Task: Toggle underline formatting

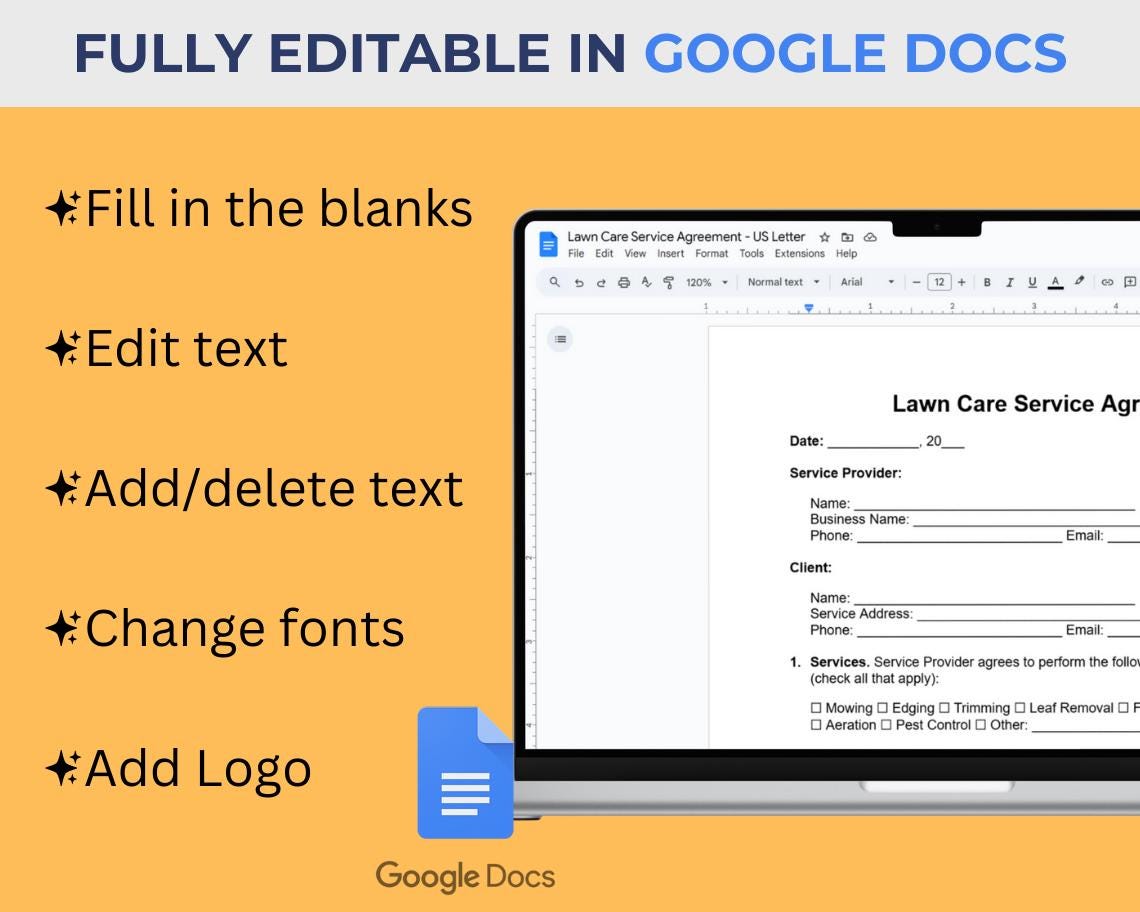Action: pos(1032,282)
